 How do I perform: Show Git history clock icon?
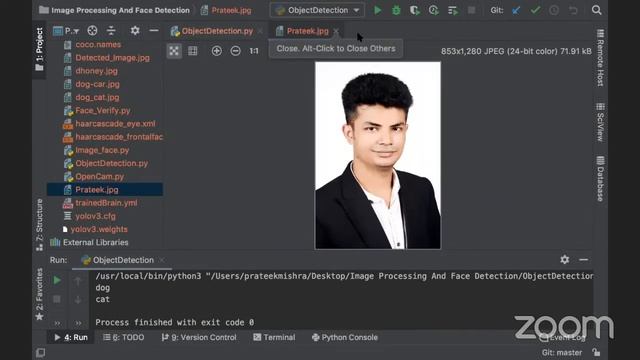(554, 10)
